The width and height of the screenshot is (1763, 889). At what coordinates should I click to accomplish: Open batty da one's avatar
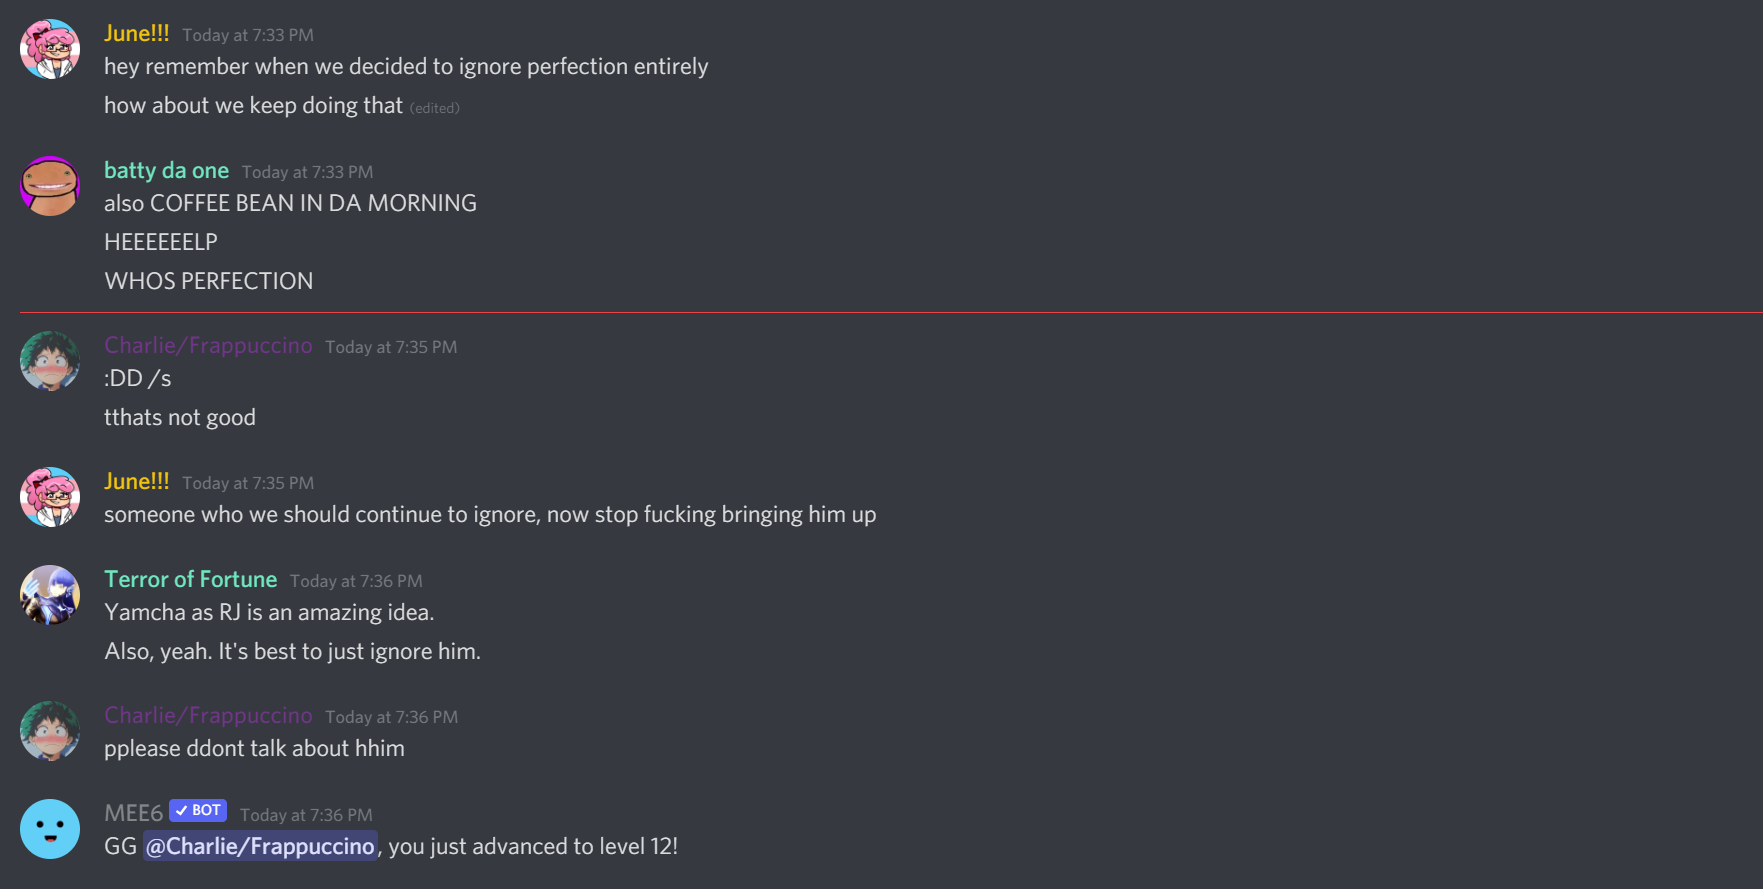coord(50,186)
